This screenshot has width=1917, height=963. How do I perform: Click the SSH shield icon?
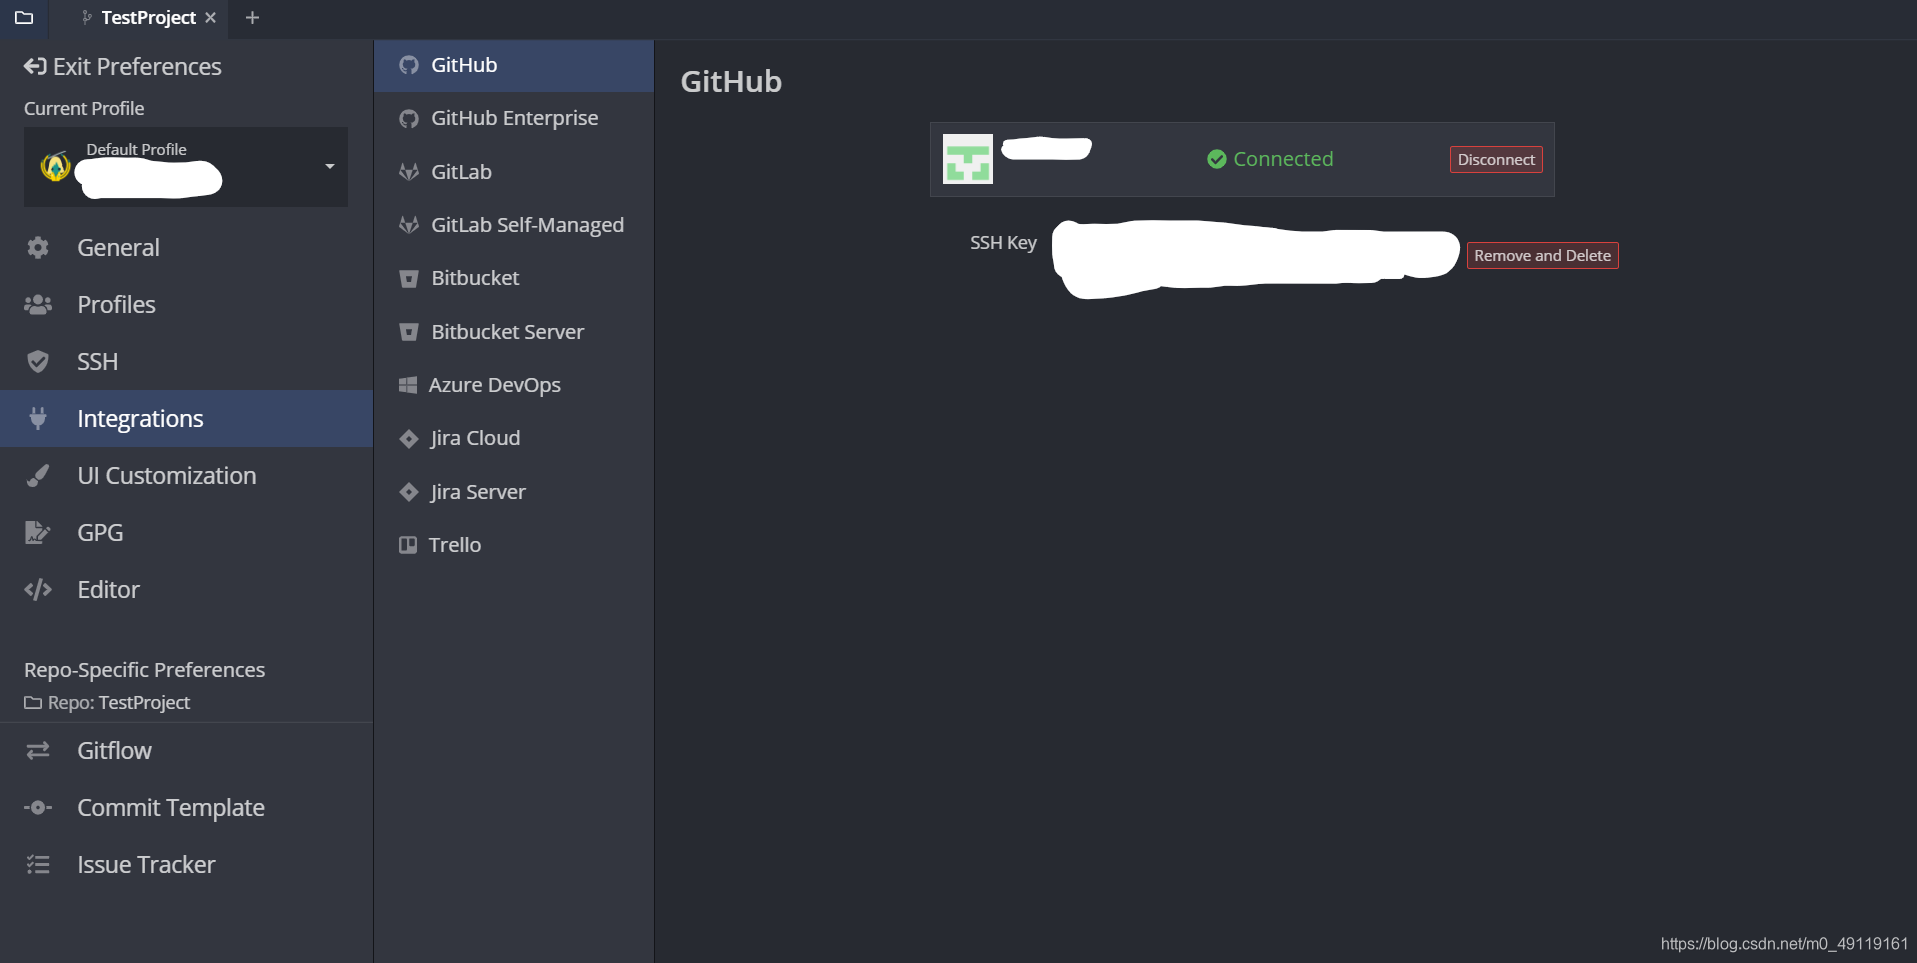(38, 362)
